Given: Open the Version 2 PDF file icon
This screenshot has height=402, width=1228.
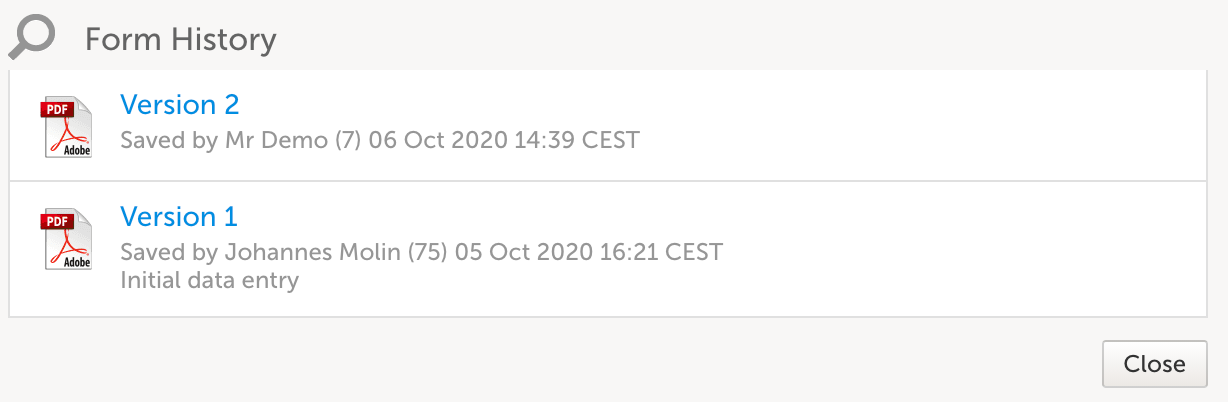Looking at the screenshot, I should 66,127.
